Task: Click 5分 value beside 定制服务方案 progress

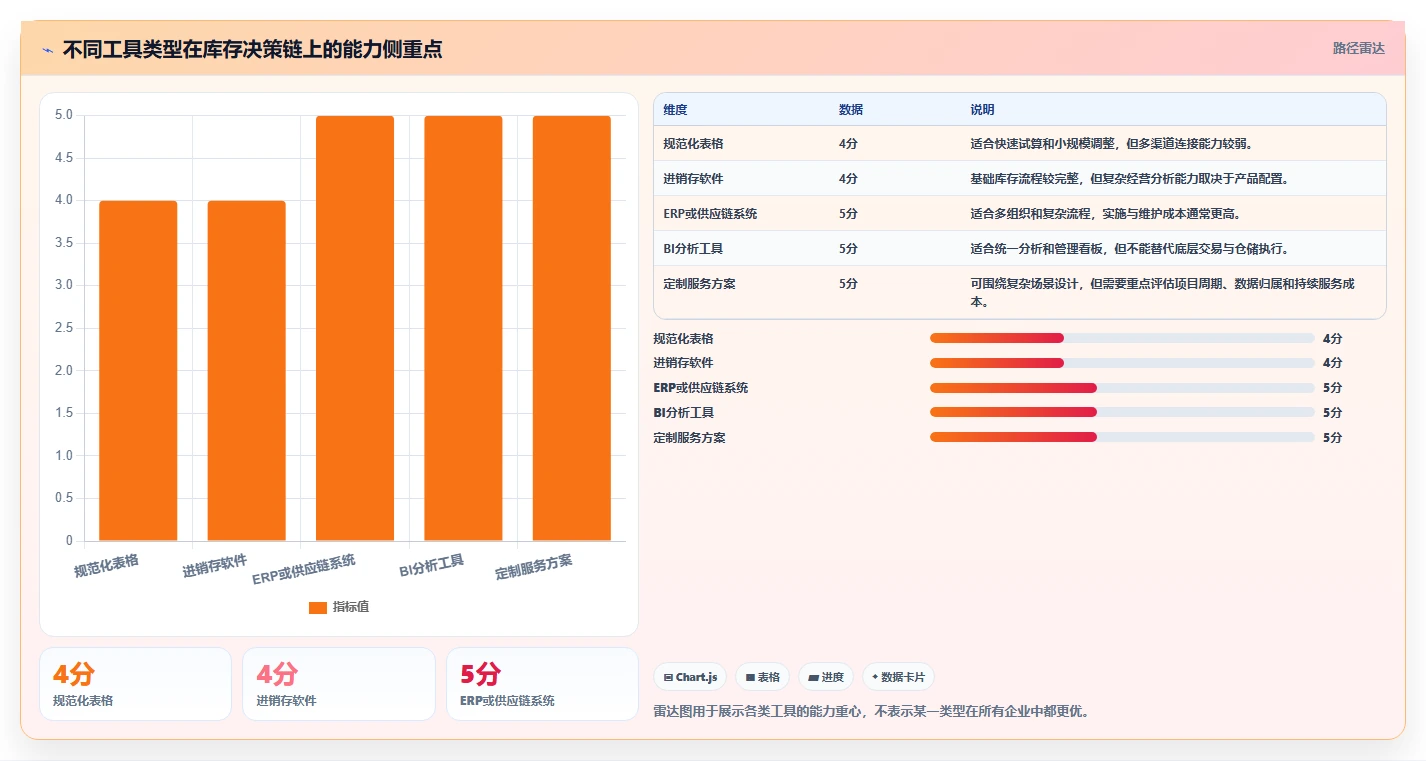Action: (x=1332, y=437)
